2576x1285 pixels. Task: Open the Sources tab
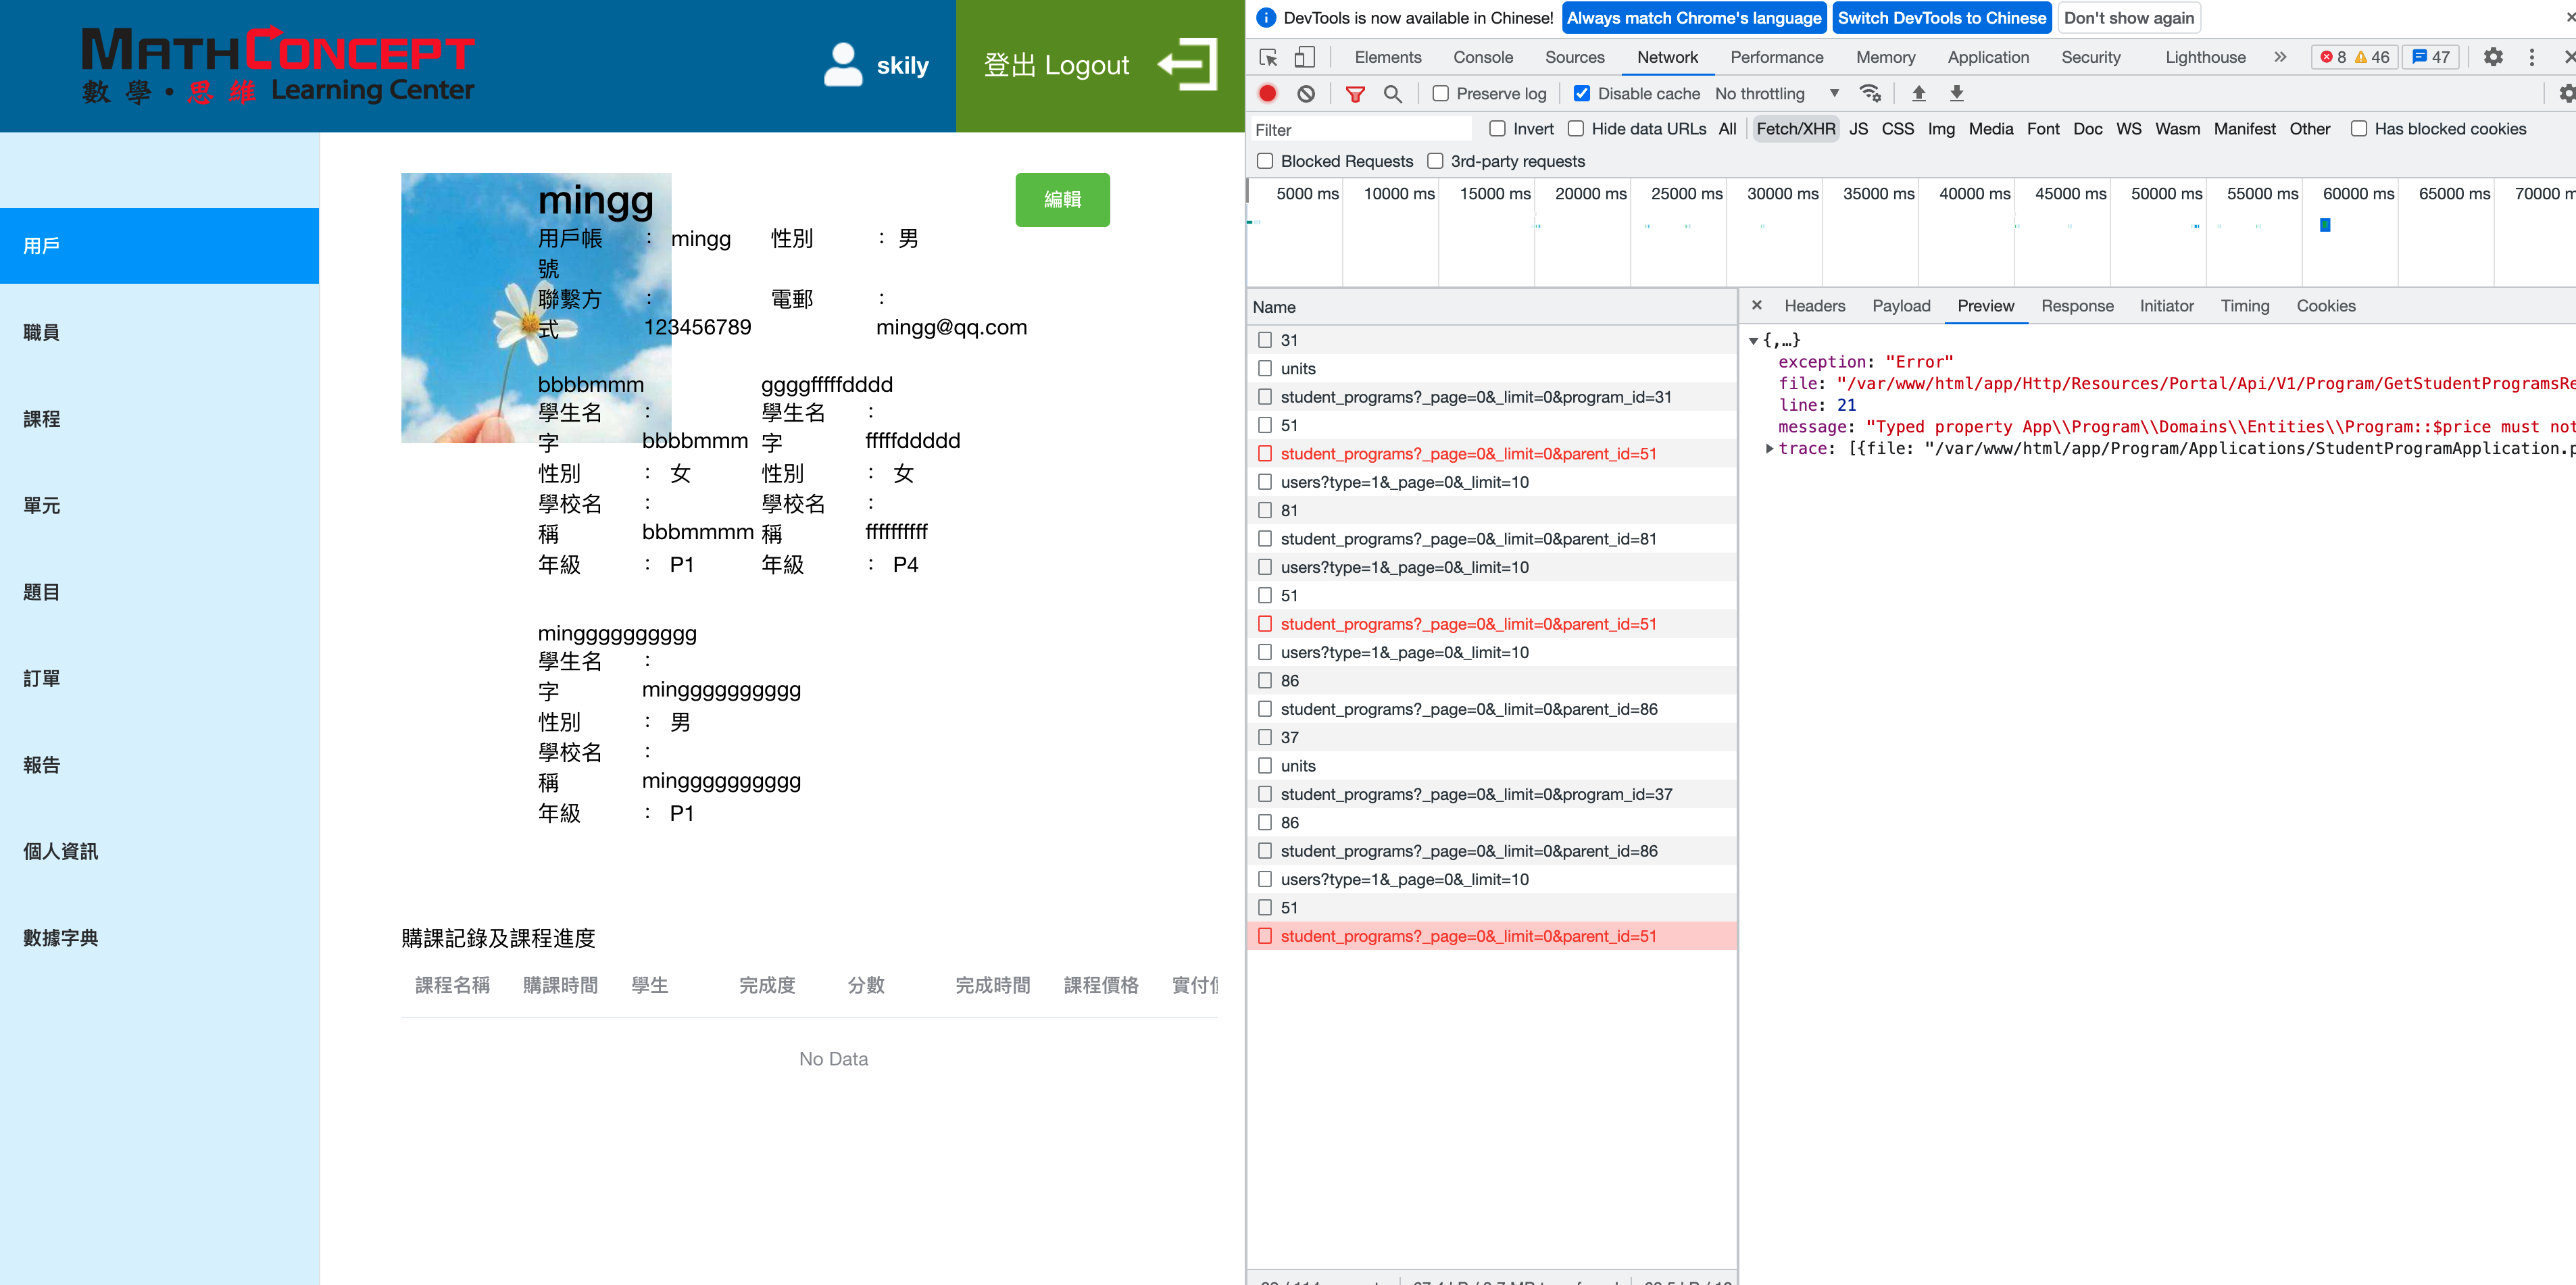tap(1574, 57)
